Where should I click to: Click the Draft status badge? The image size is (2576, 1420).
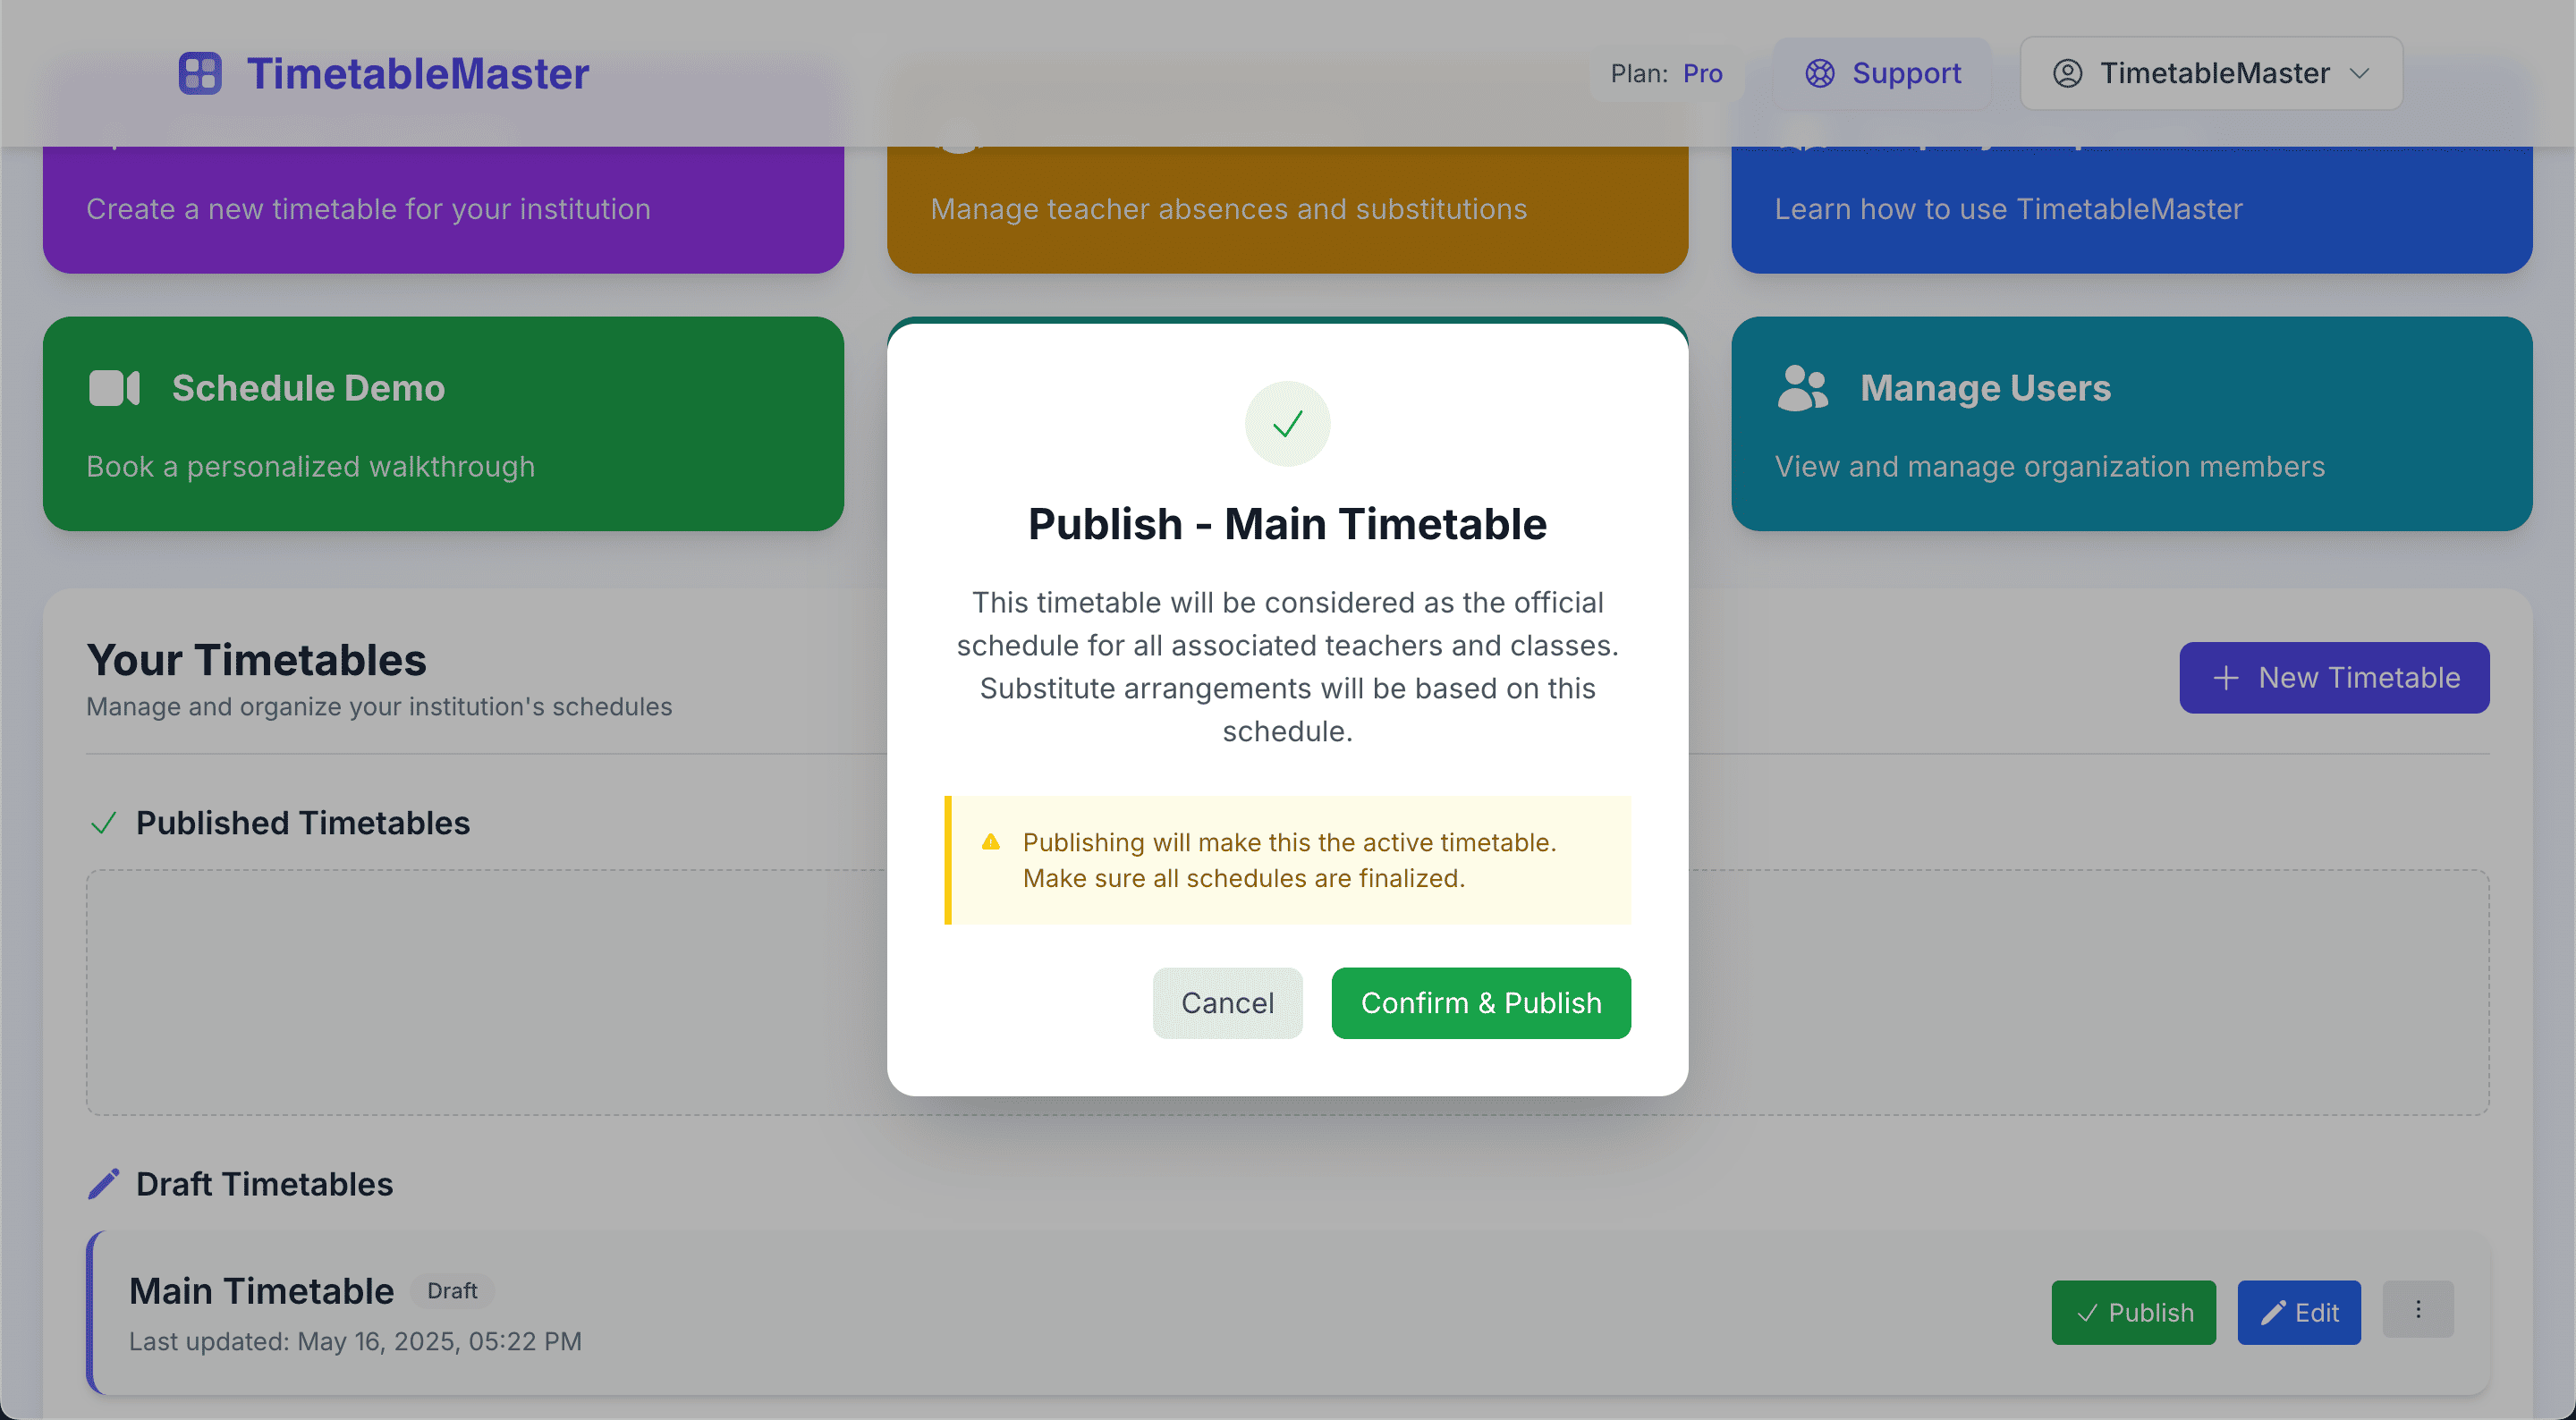(x=452, y=1291)
